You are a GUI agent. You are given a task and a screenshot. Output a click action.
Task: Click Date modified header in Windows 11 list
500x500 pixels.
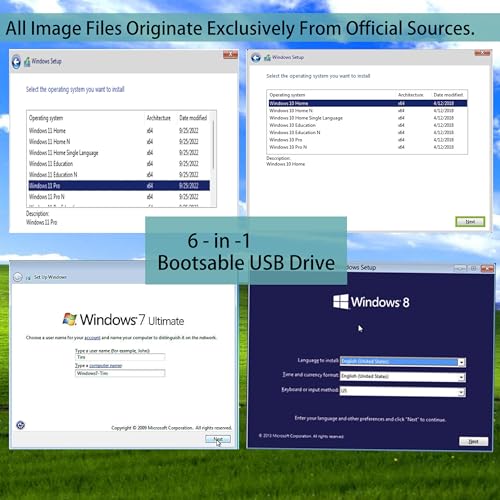(x=193, y=118)
